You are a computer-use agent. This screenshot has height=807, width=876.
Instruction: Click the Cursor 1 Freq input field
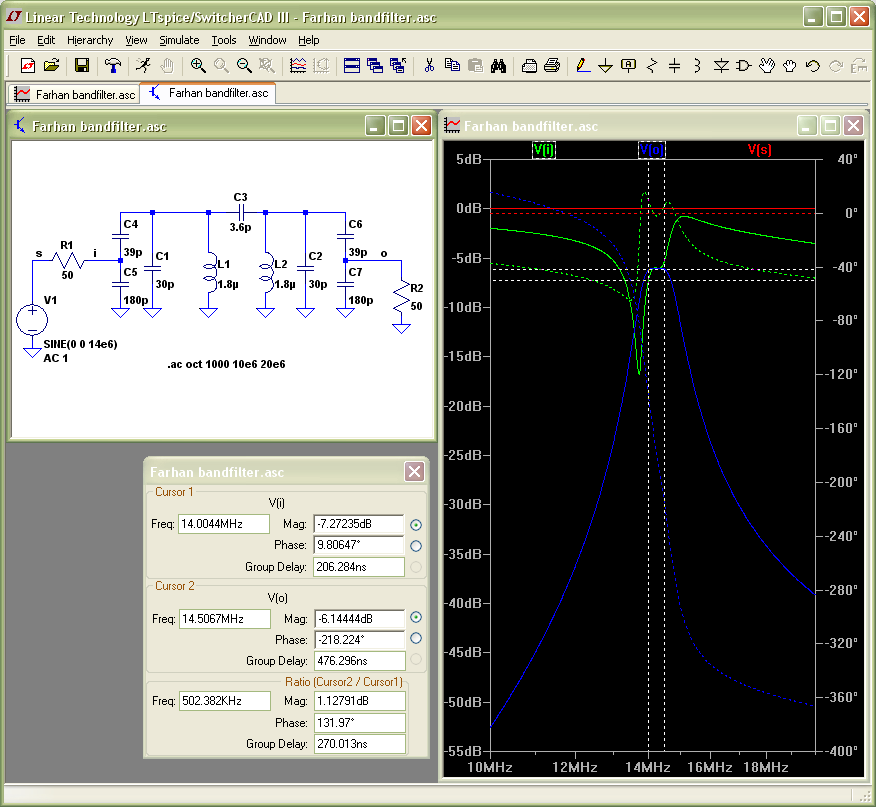click(224, 524)
